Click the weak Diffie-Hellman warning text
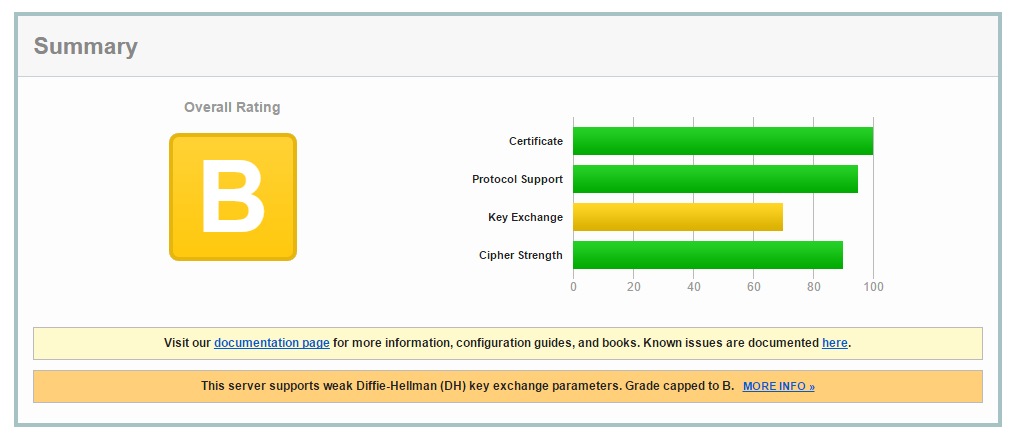The height and width of the screenshot is (436, 1011). coord(467,386)
